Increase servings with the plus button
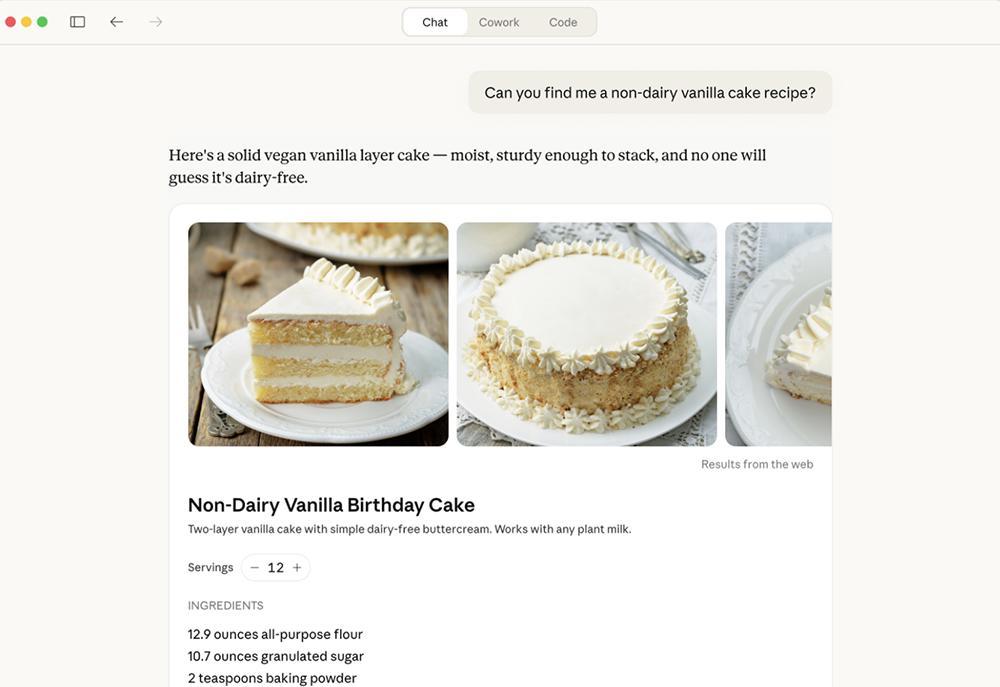The width and height of the screenshot is (1000, 687). [x=297, y=568]
